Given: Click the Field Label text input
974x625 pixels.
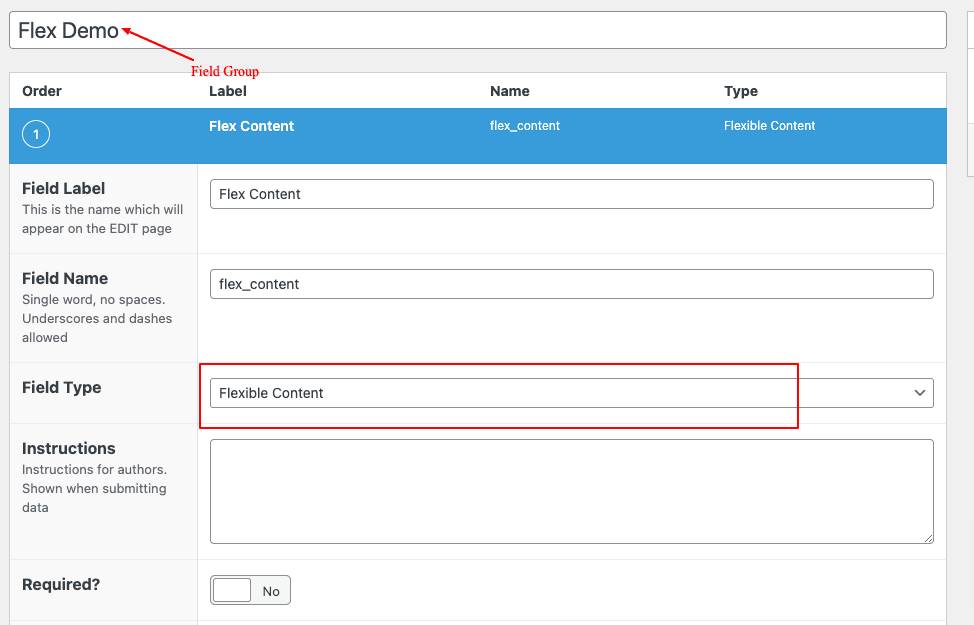Looking at the screenshot, I should (x=571, y=194).
